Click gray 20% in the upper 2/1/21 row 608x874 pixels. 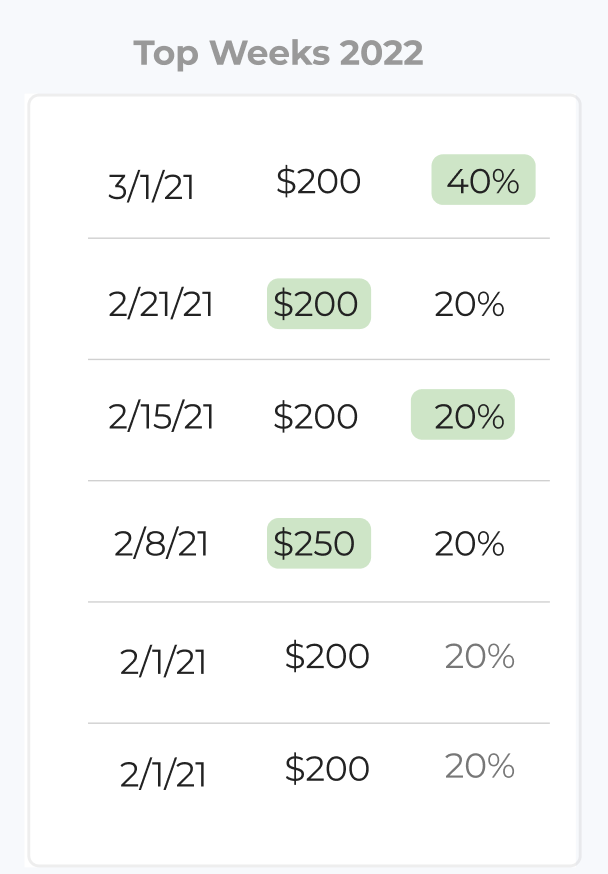(x=479, y=656)
